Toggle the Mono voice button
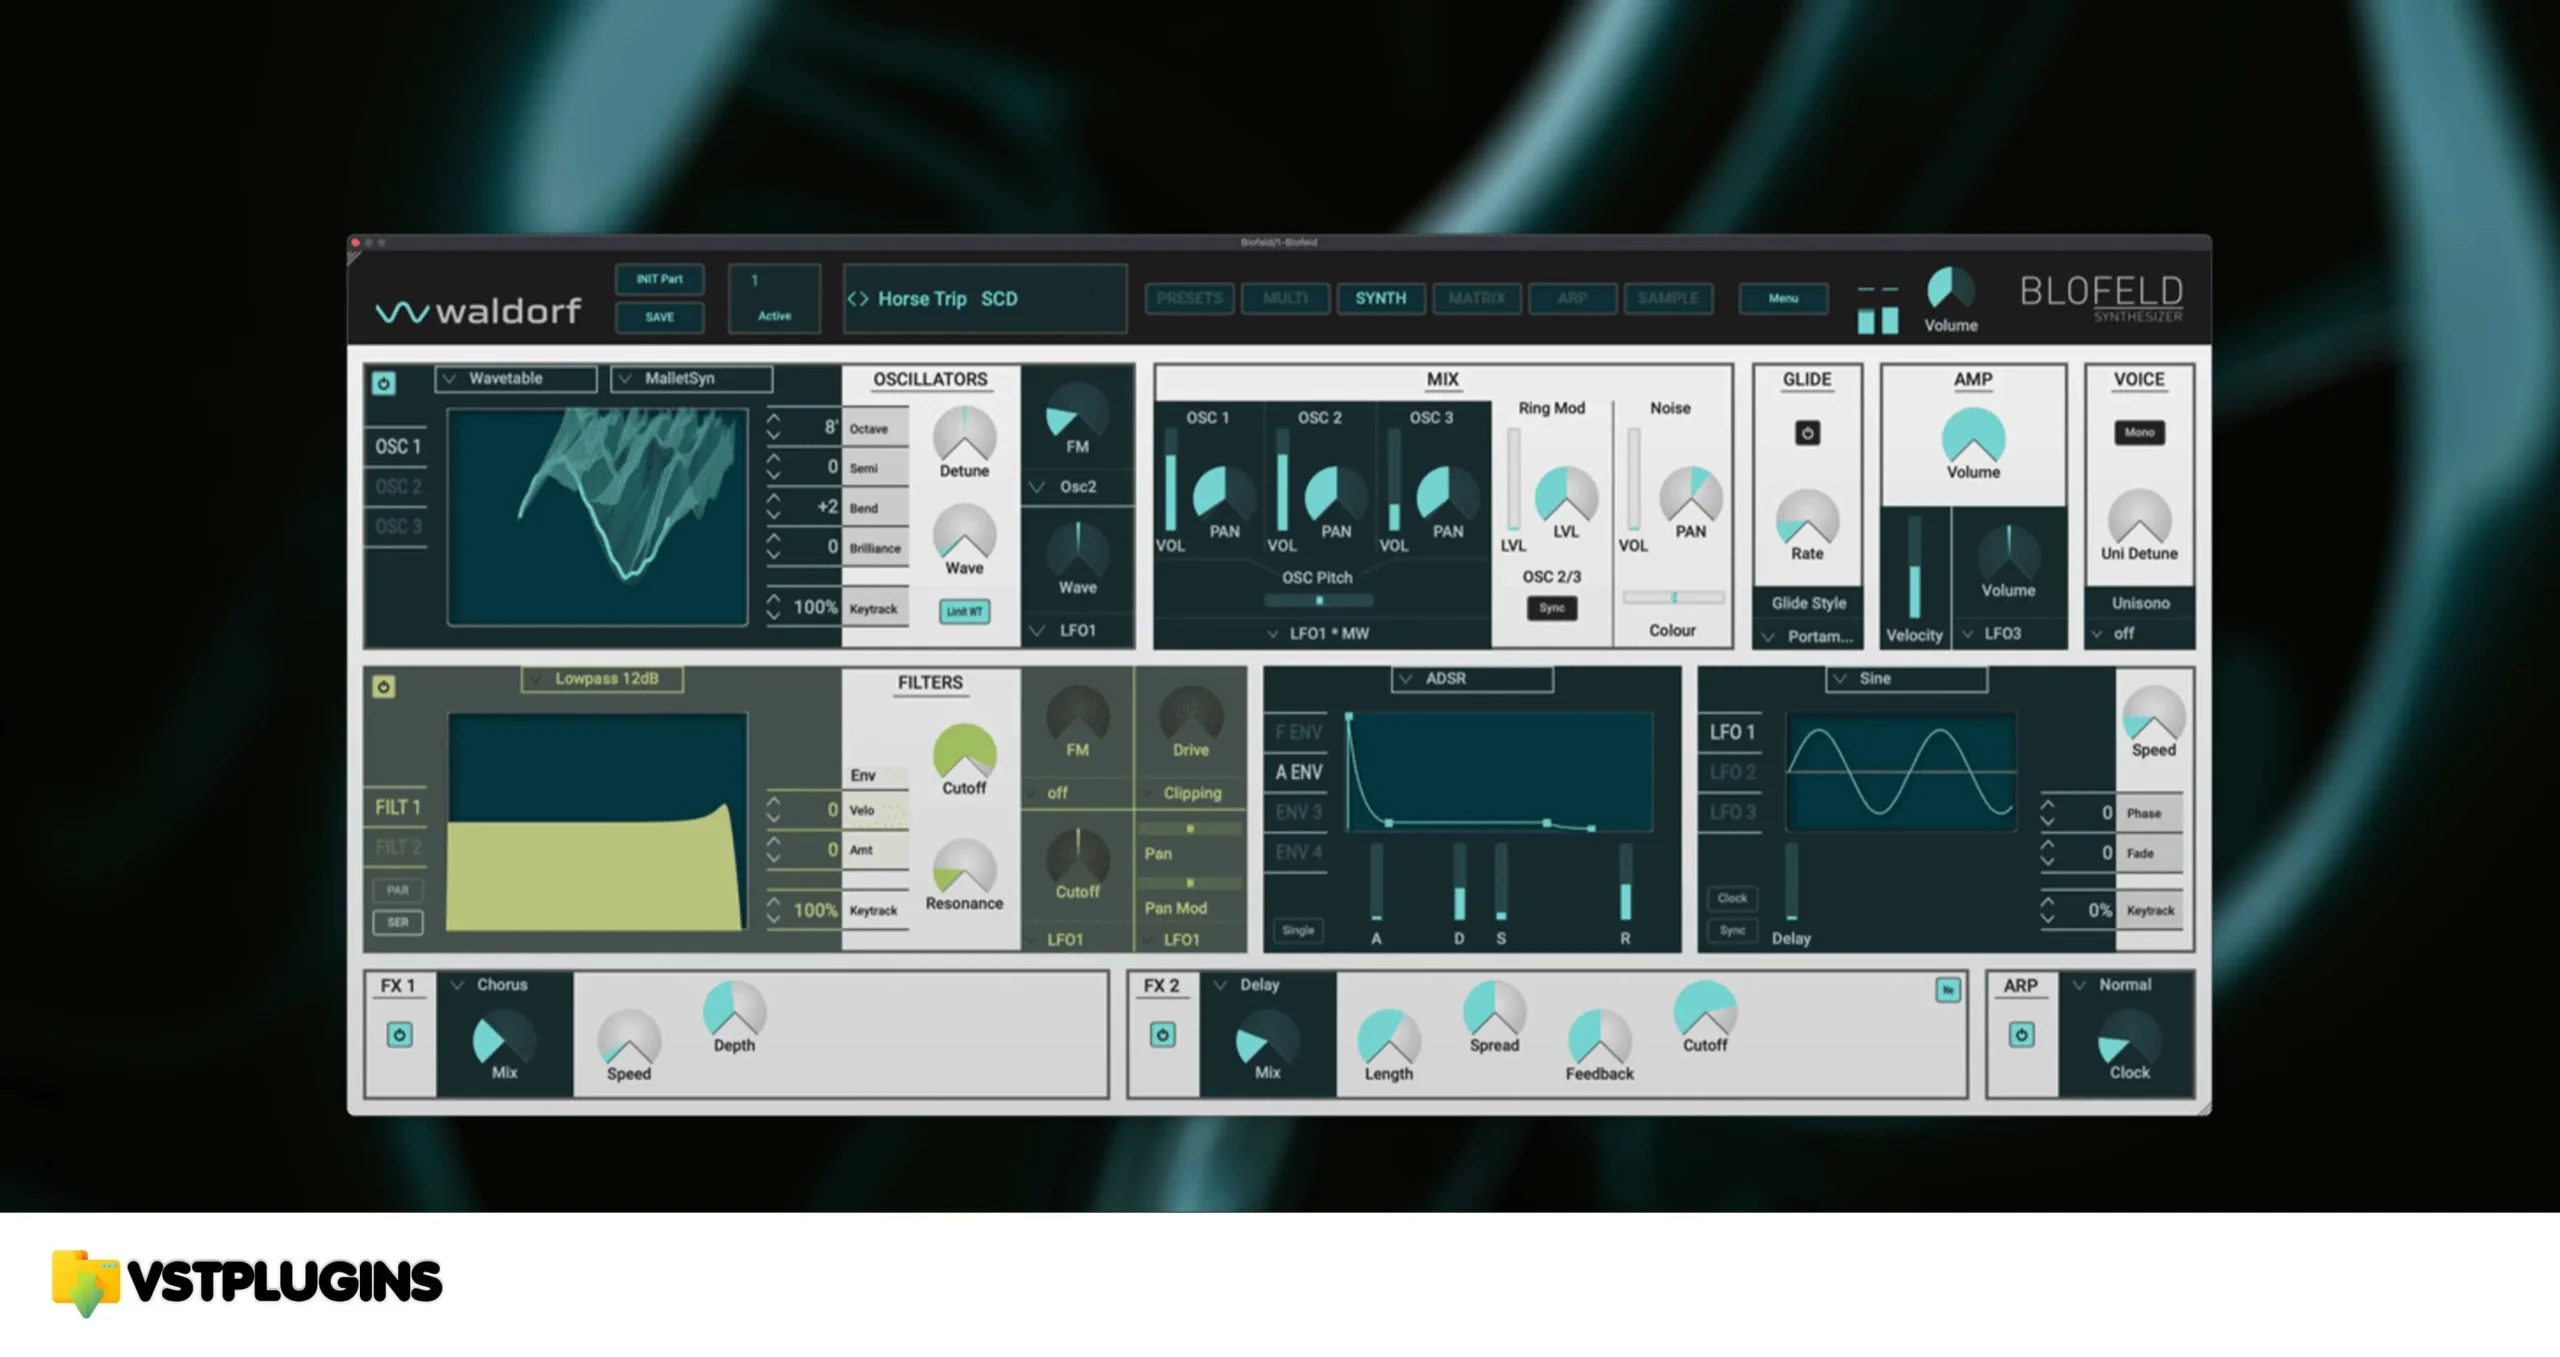2560x1357 pixels. pyautogui.click(x=2139, y=433)
